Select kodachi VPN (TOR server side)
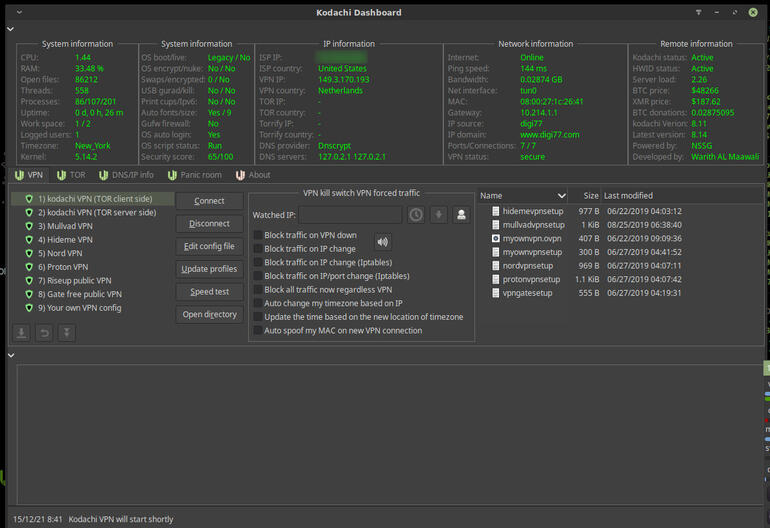The width and height of the screenshot is (770, 528). [x=92, y=212]
